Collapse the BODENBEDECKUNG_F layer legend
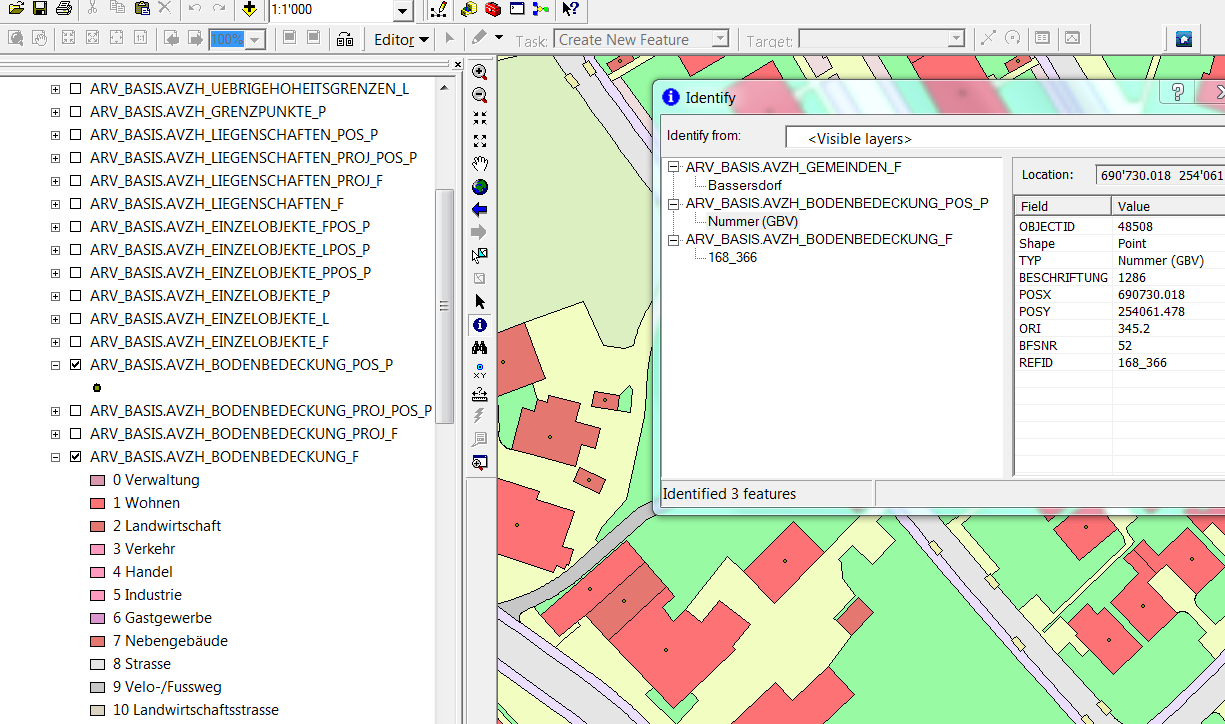The height and width of the screenshot is (724, 1225). point(56,457)
